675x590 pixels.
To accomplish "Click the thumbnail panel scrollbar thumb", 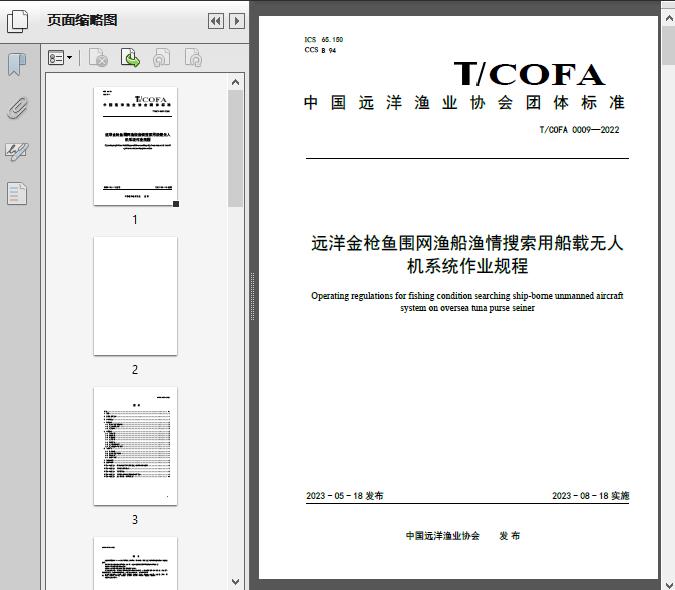I will coord(235,148).
